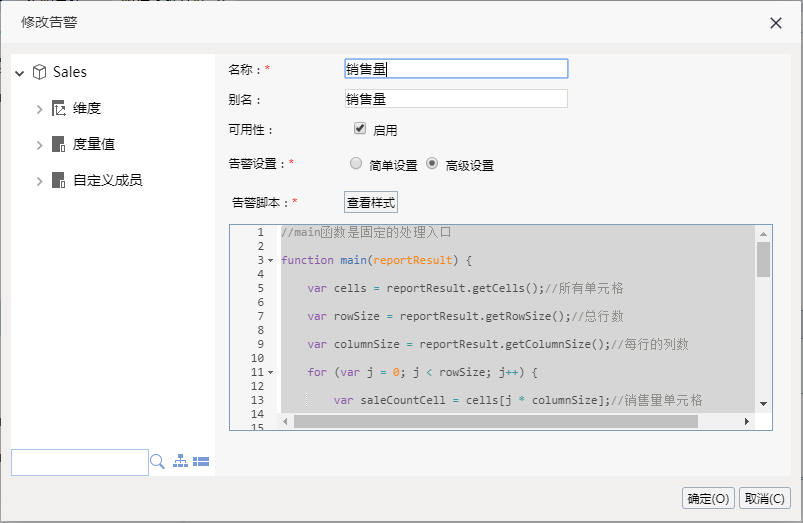Click the script editor vertical scrollbar thumb
The width and height of the screenshot is (803, 523).
(x=763, y=259)
